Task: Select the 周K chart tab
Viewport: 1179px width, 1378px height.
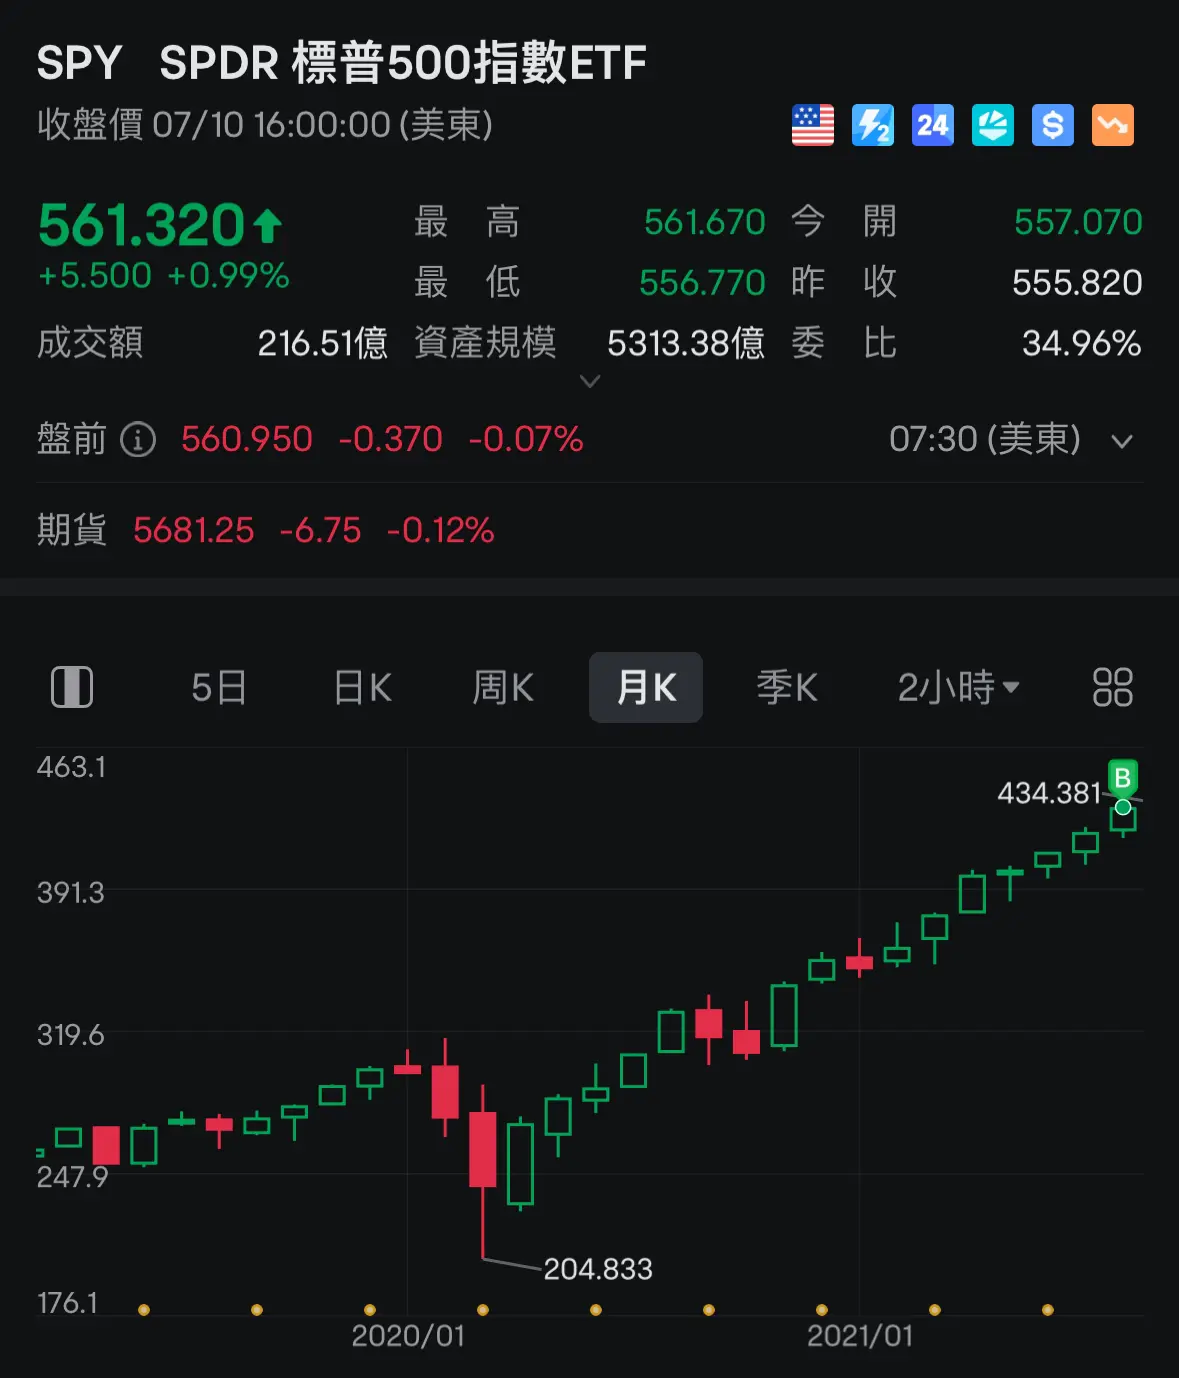Action: pyautogui.click(x=503, y=687)
